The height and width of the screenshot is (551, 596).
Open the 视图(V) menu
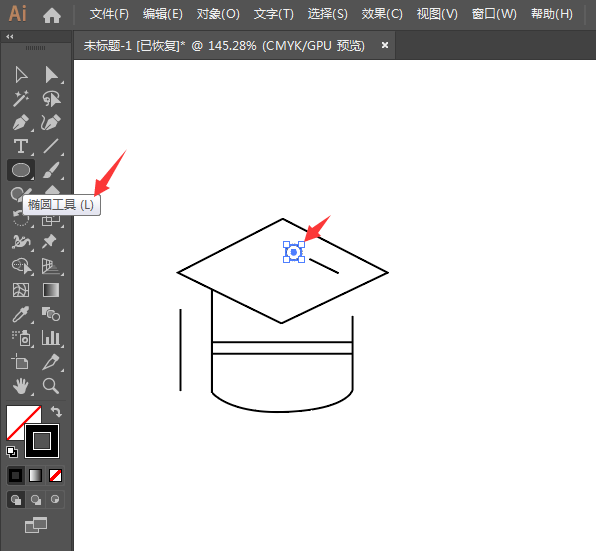coord(437,14)
